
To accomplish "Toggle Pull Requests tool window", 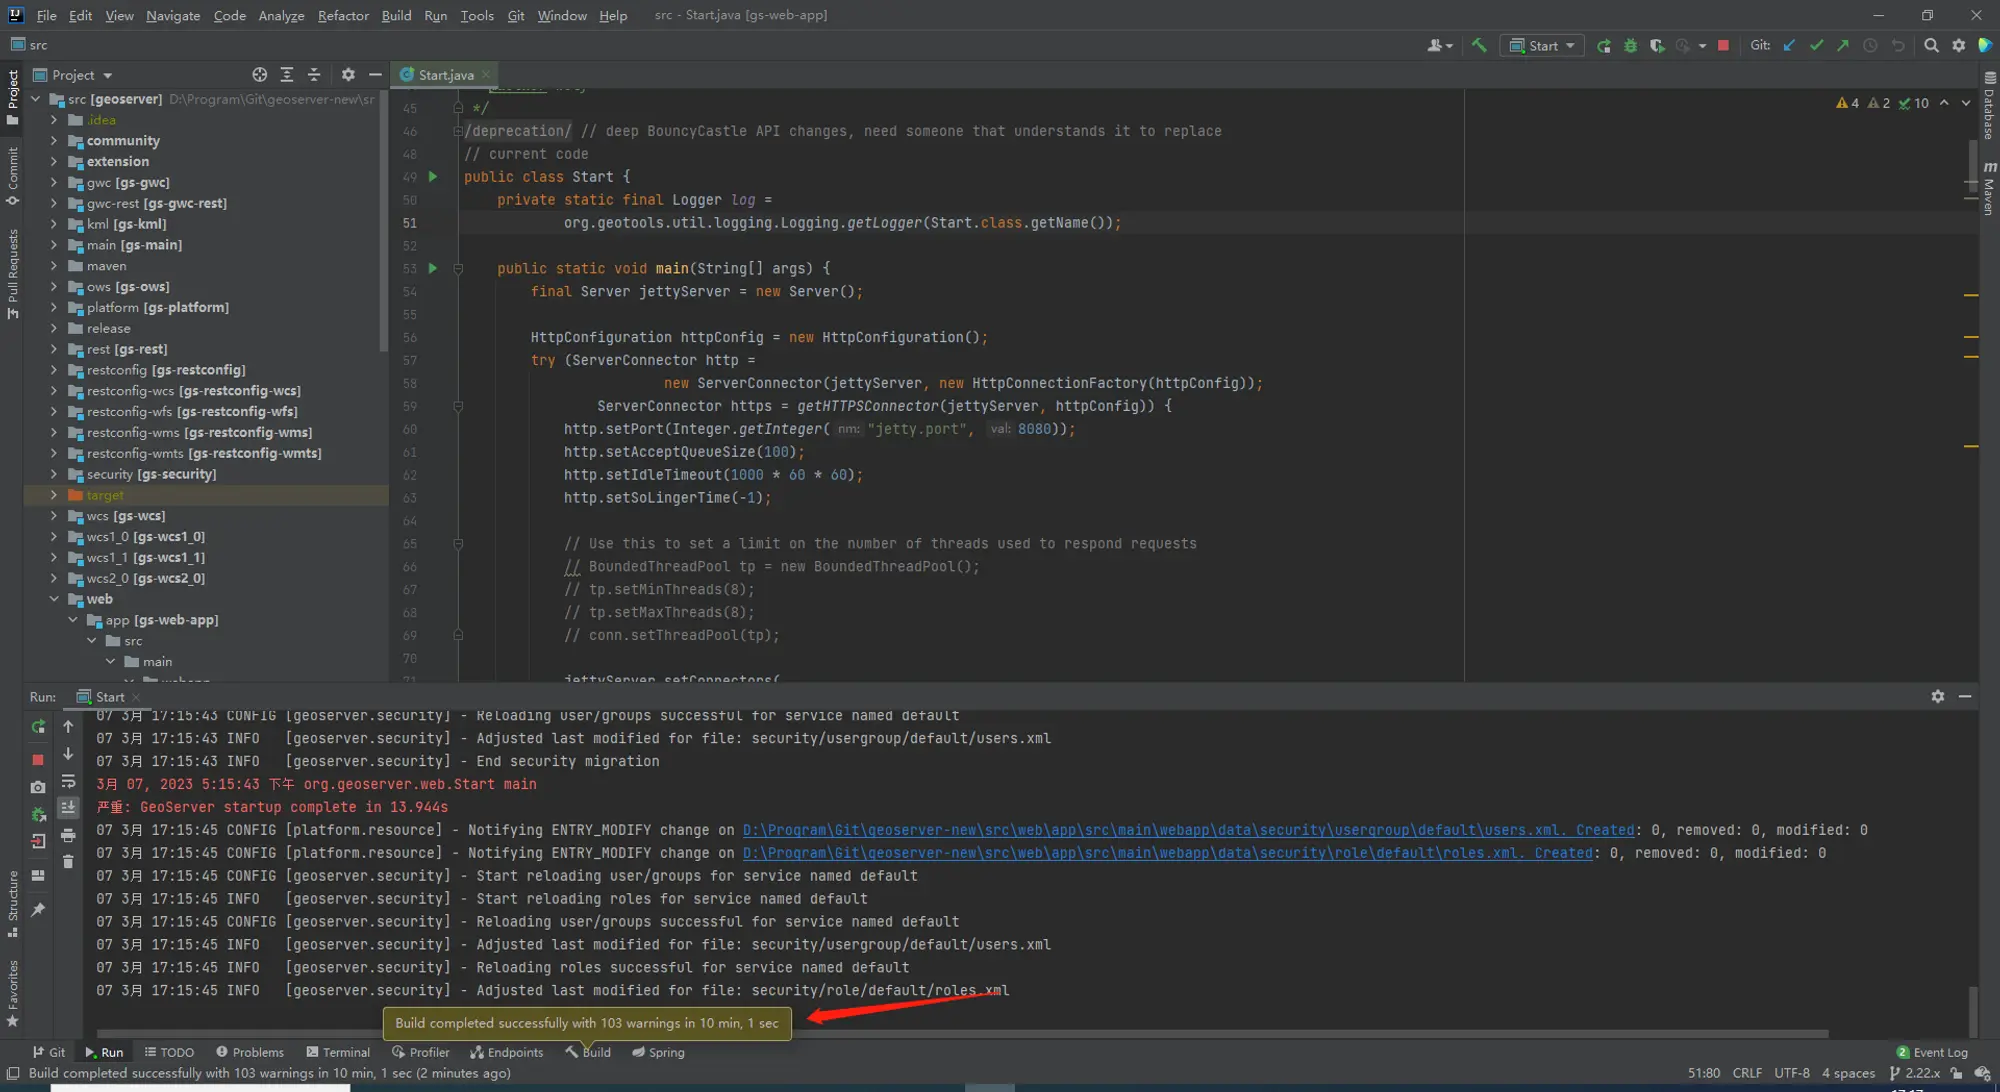I will [x=12, y=274].
